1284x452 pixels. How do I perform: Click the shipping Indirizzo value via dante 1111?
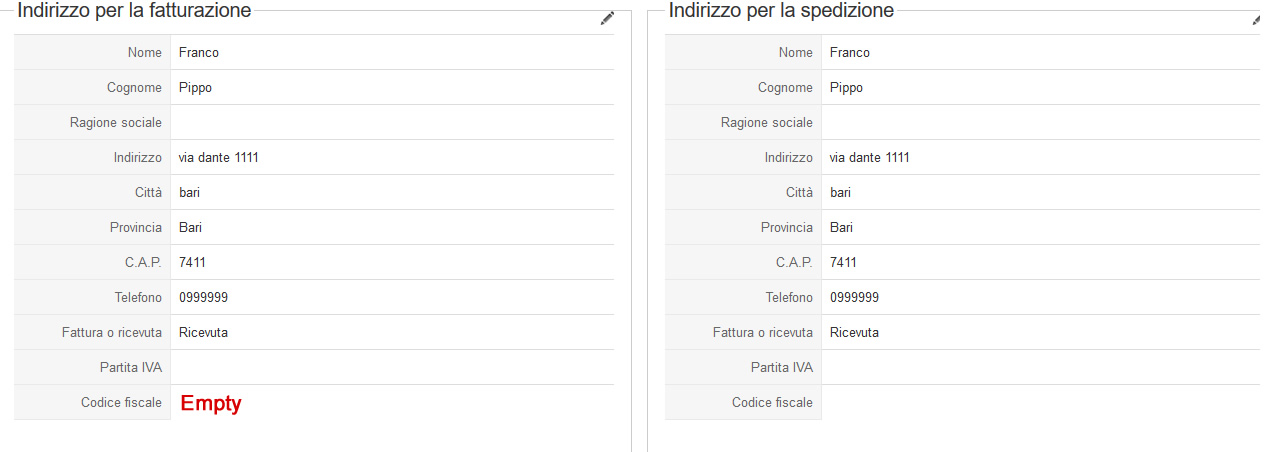point(870,158)
